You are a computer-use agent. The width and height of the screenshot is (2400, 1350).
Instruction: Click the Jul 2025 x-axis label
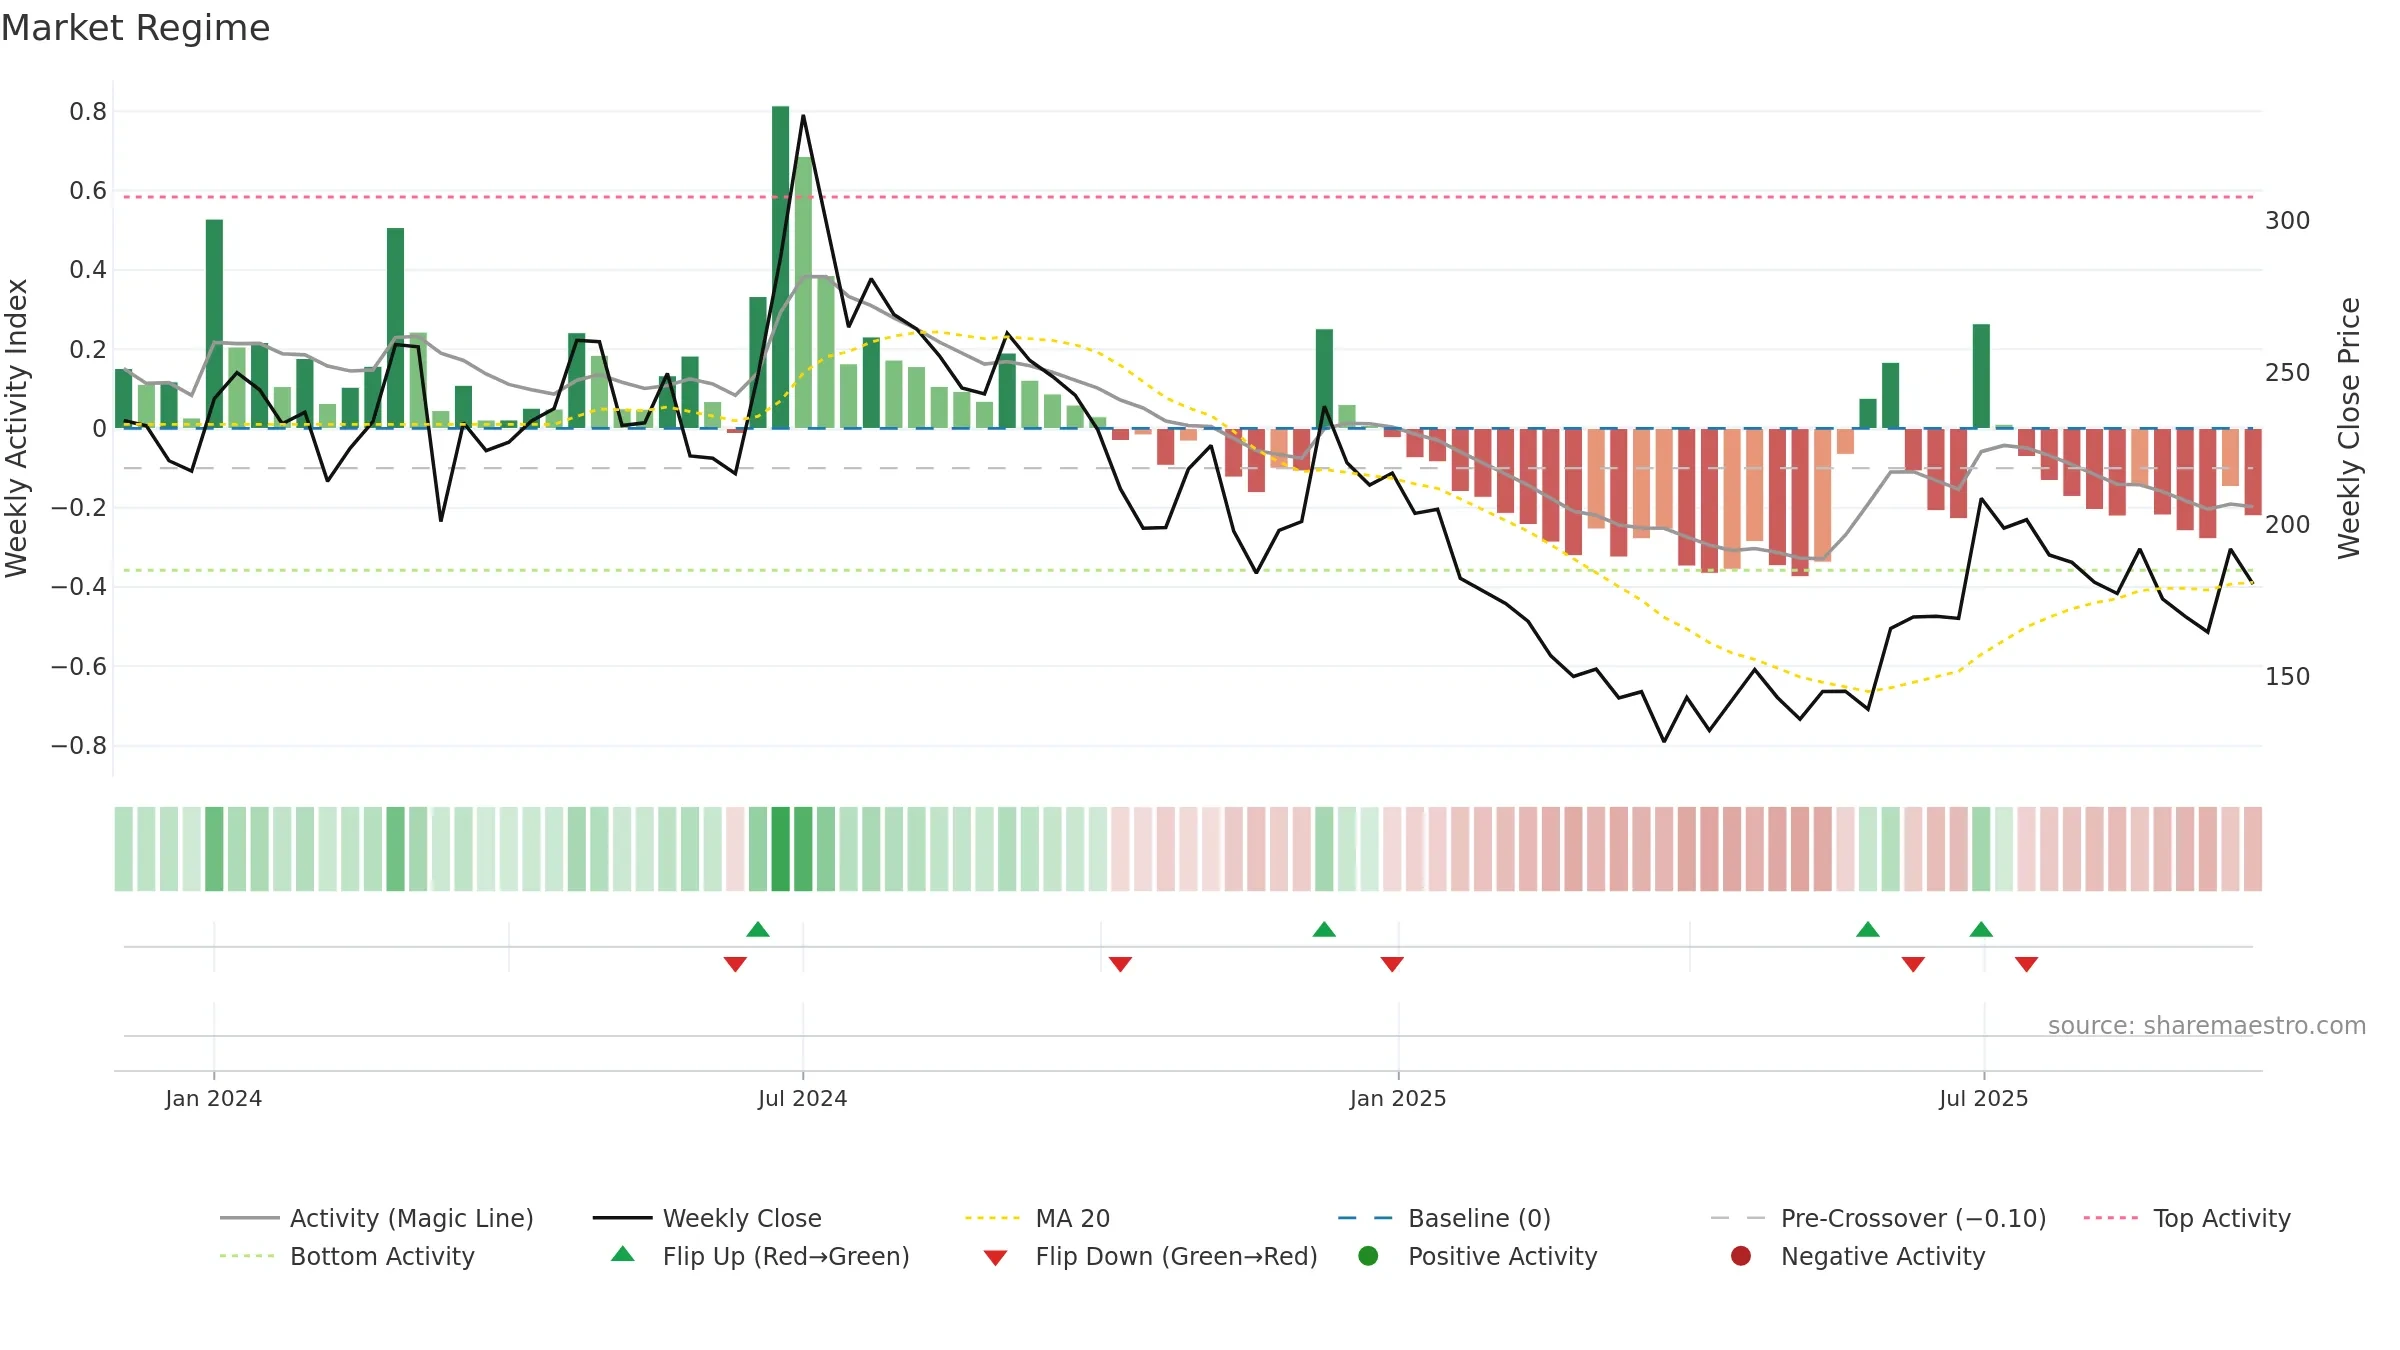1983,1098
